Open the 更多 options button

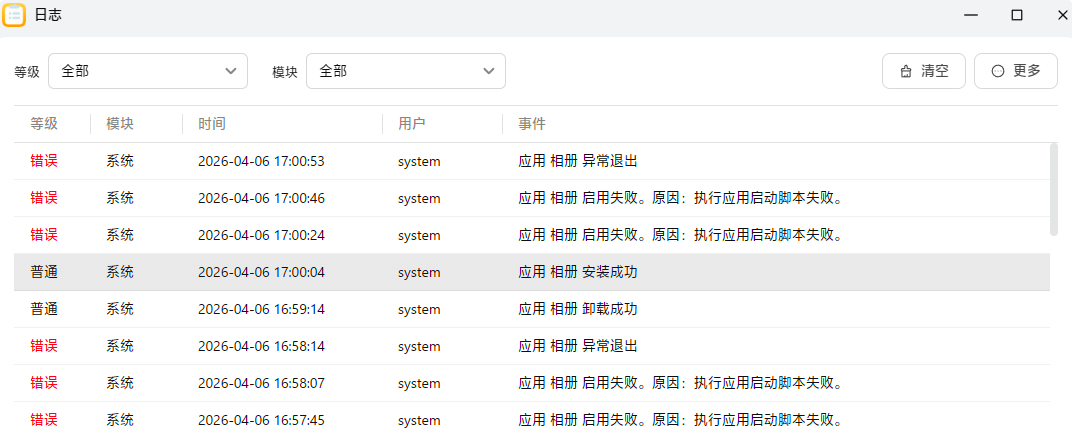point(1016,71)
